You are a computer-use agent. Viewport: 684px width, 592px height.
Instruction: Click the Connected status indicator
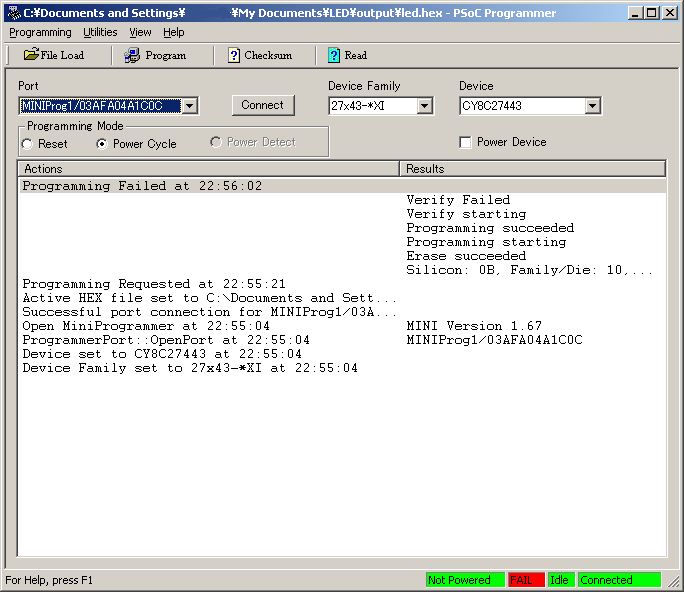[618, 580]
